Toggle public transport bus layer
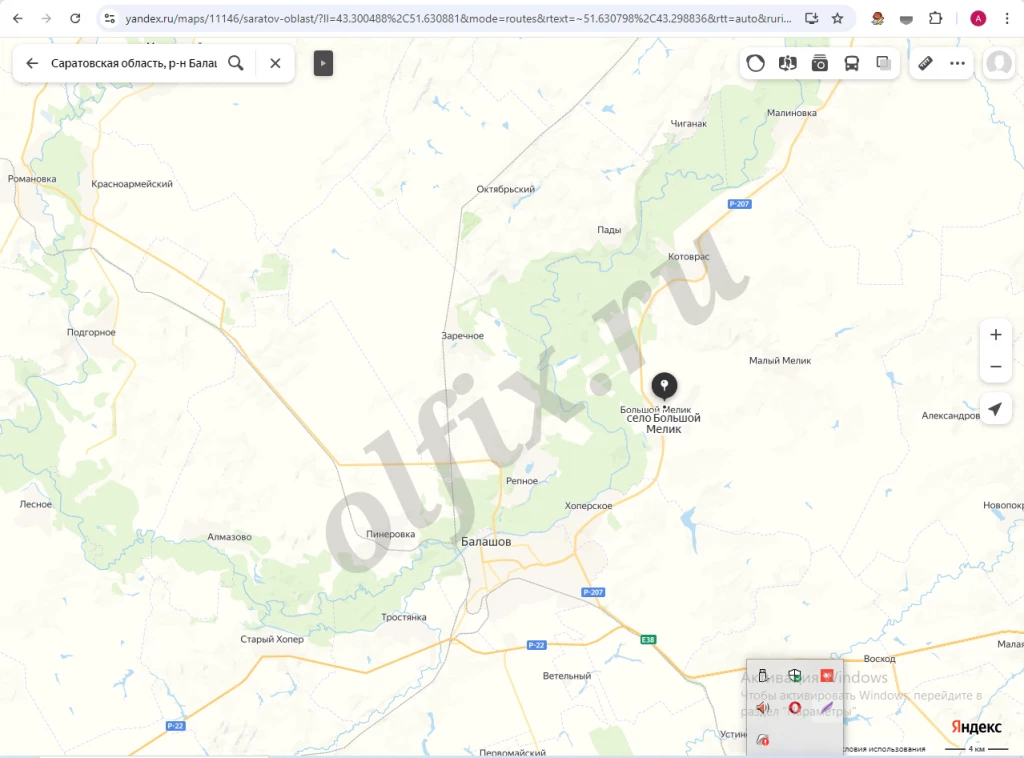1024x758 pixels. (x=852, y=63)
